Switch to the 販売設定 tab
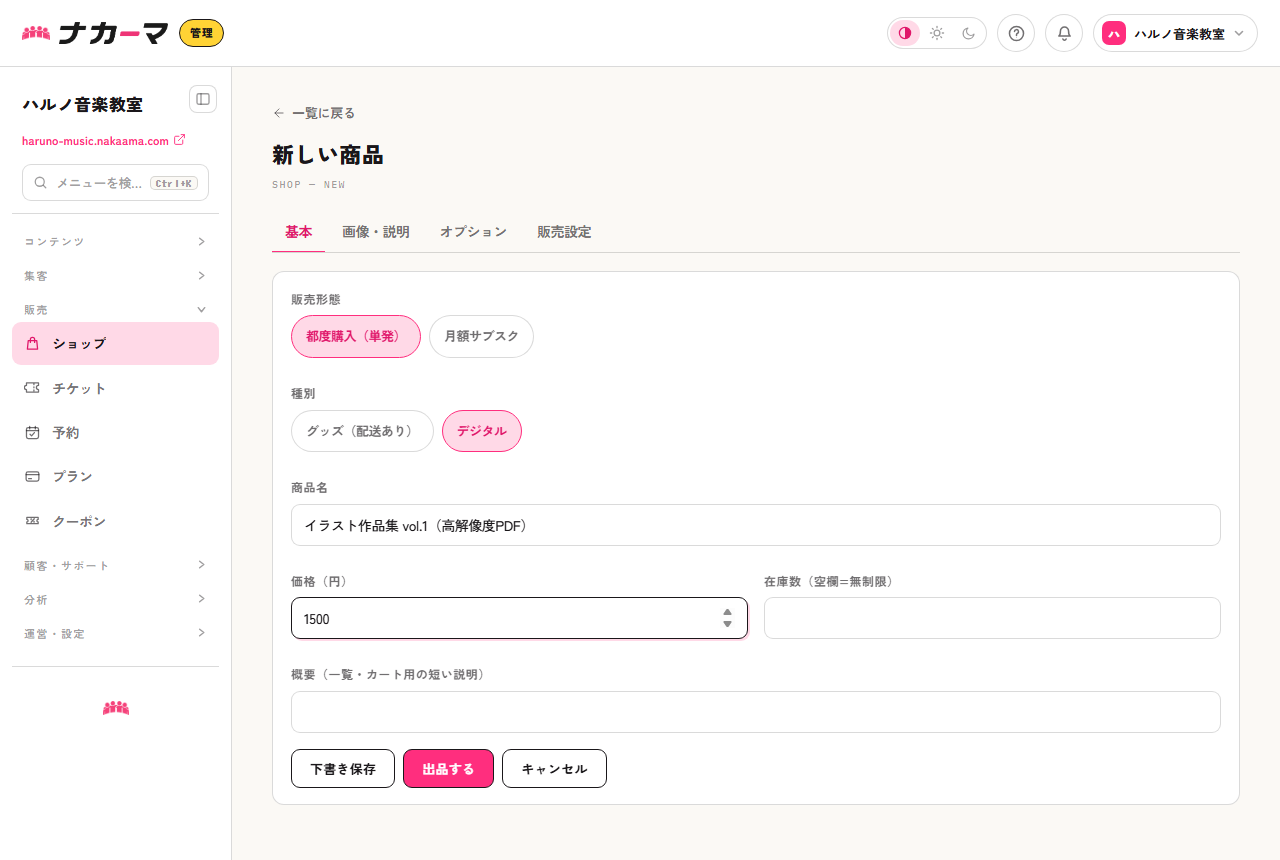Viewport: 1280px width, 860px height. (x=564, y=232)
